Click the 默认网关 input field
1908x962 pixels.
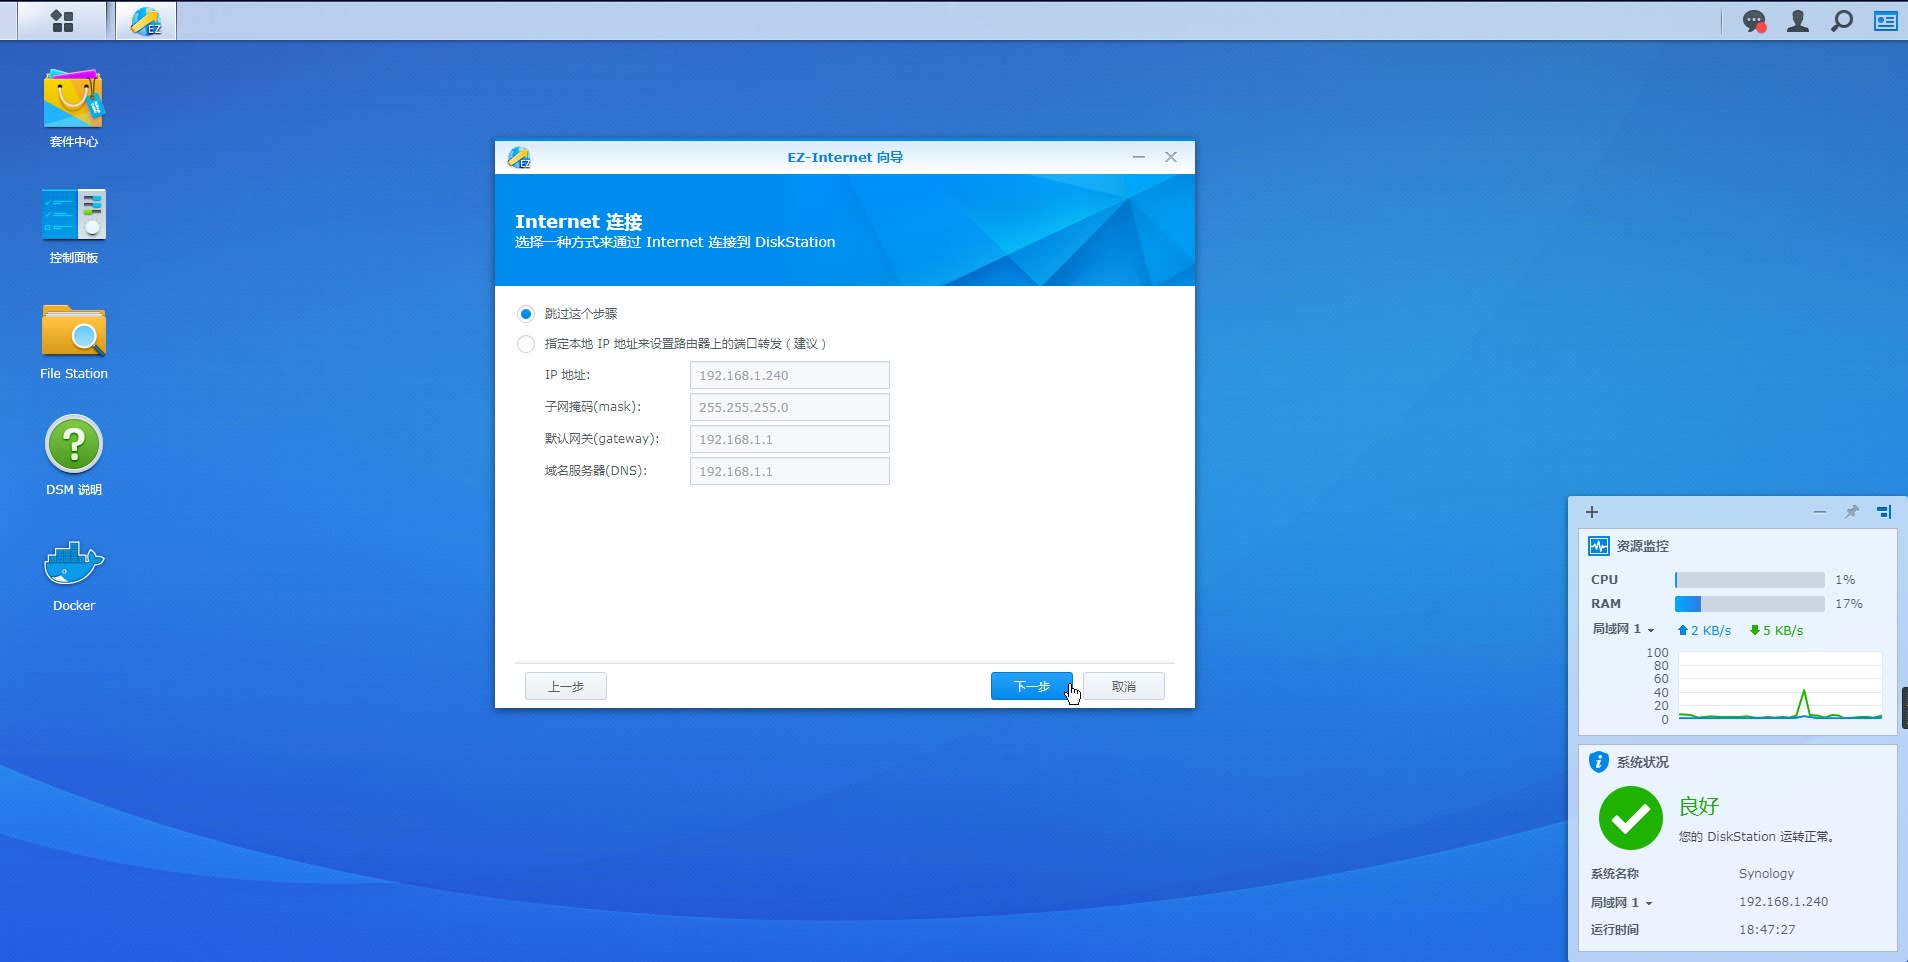coord(790,439)
